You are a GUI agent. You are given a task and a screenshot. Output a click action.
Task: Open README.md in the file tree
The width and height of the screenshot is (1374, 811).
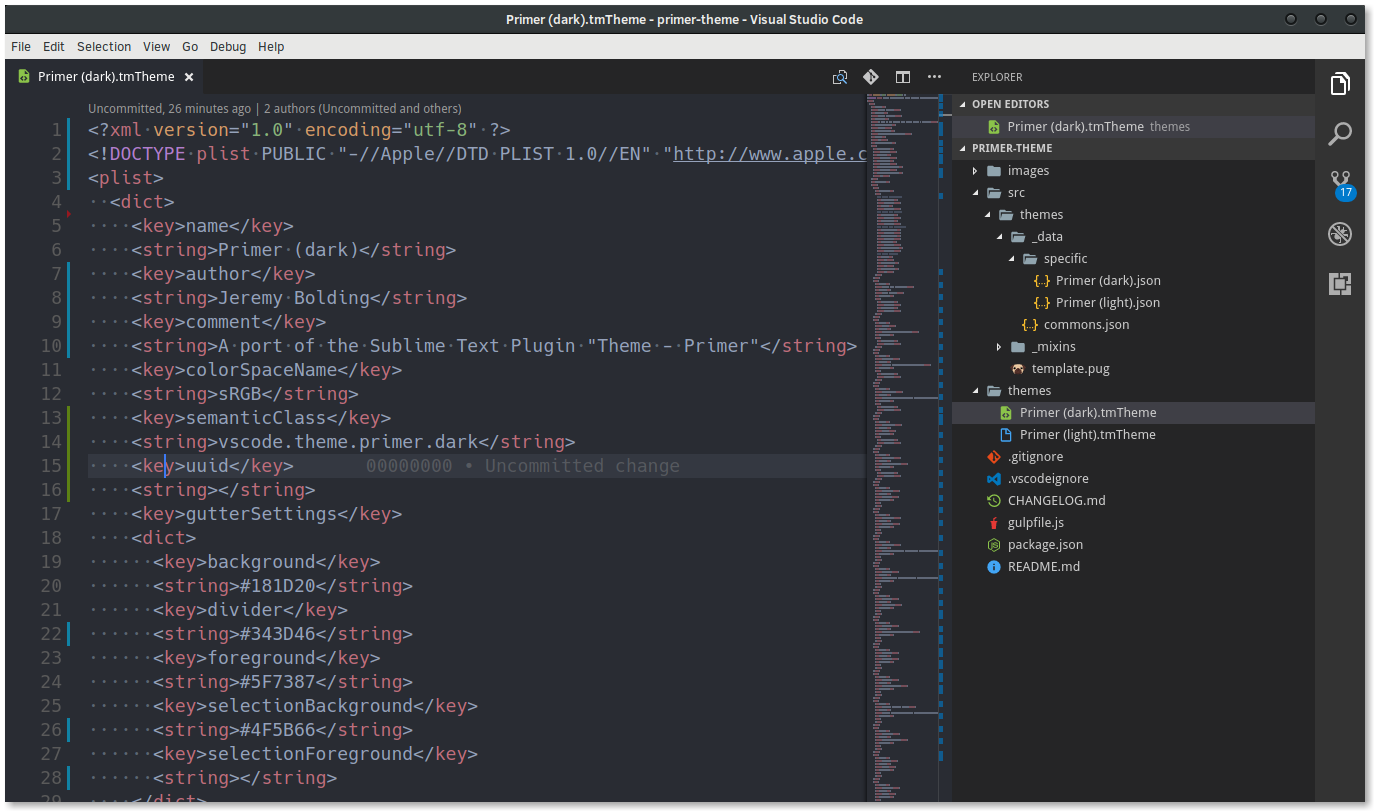(1044, 567)
